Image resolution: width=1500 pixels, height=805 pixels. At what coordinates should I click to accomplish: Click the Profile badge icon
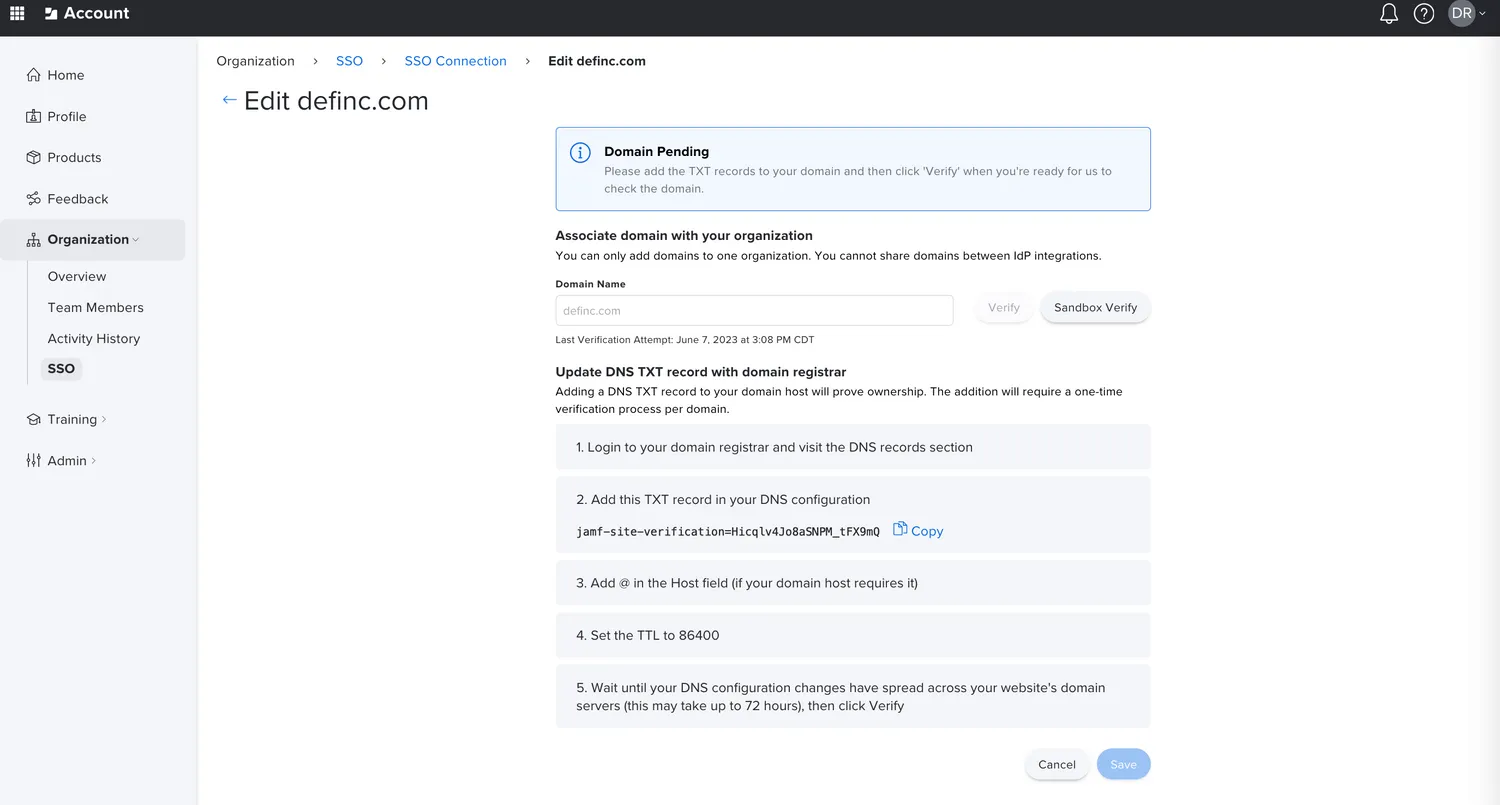click(32, 116)
